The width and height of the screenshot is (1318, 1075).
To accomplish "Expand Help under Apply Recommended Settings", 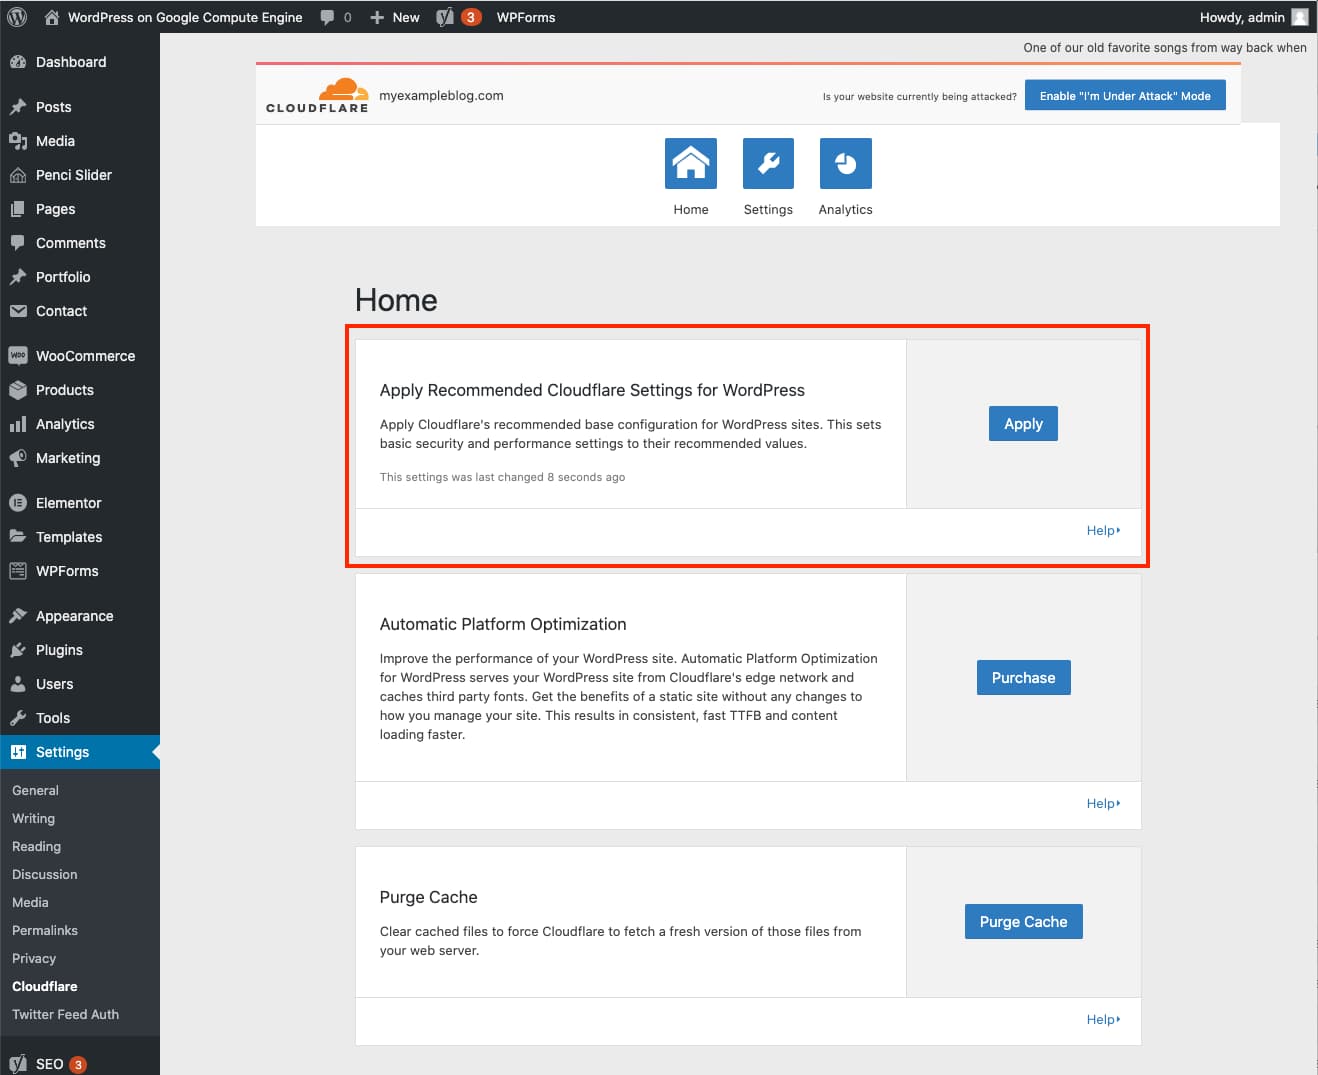I will coord(1103,530).
